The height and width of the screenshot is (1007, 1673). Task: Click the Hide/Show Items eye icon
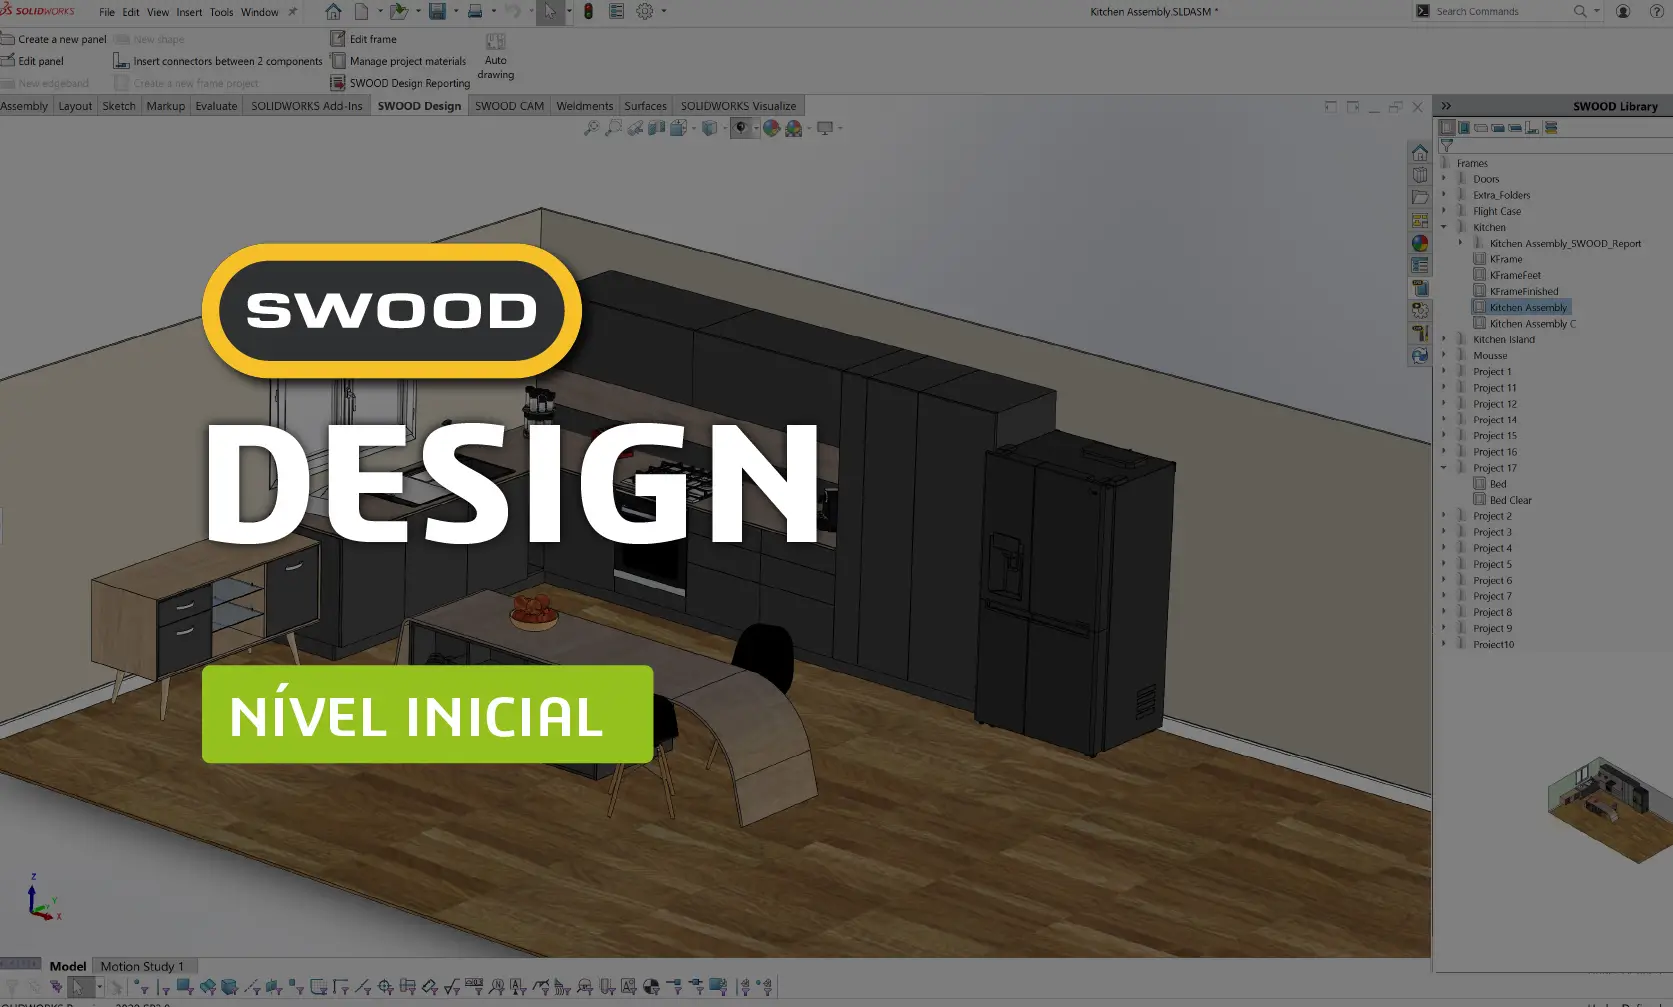point(741,128)
